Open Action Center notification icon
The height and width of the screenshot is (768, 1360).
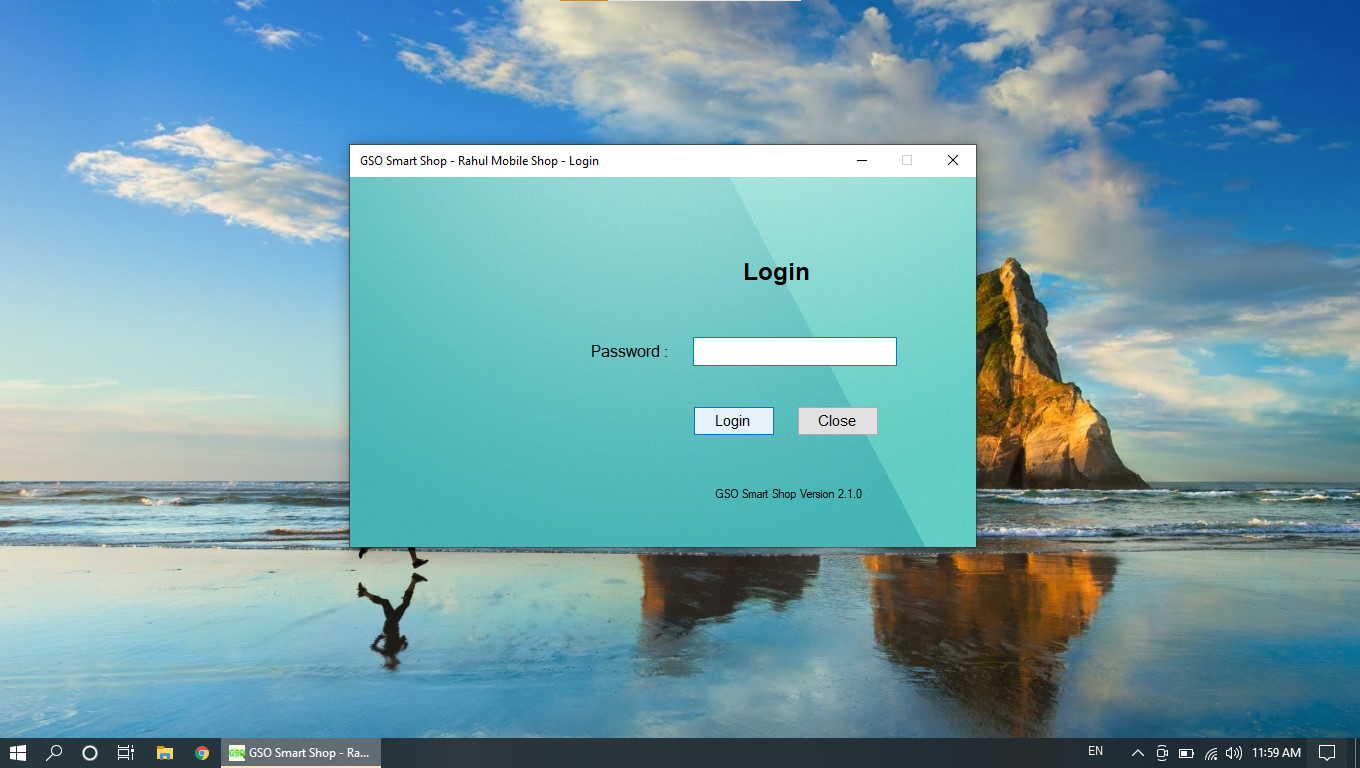tap(1327, 753)
